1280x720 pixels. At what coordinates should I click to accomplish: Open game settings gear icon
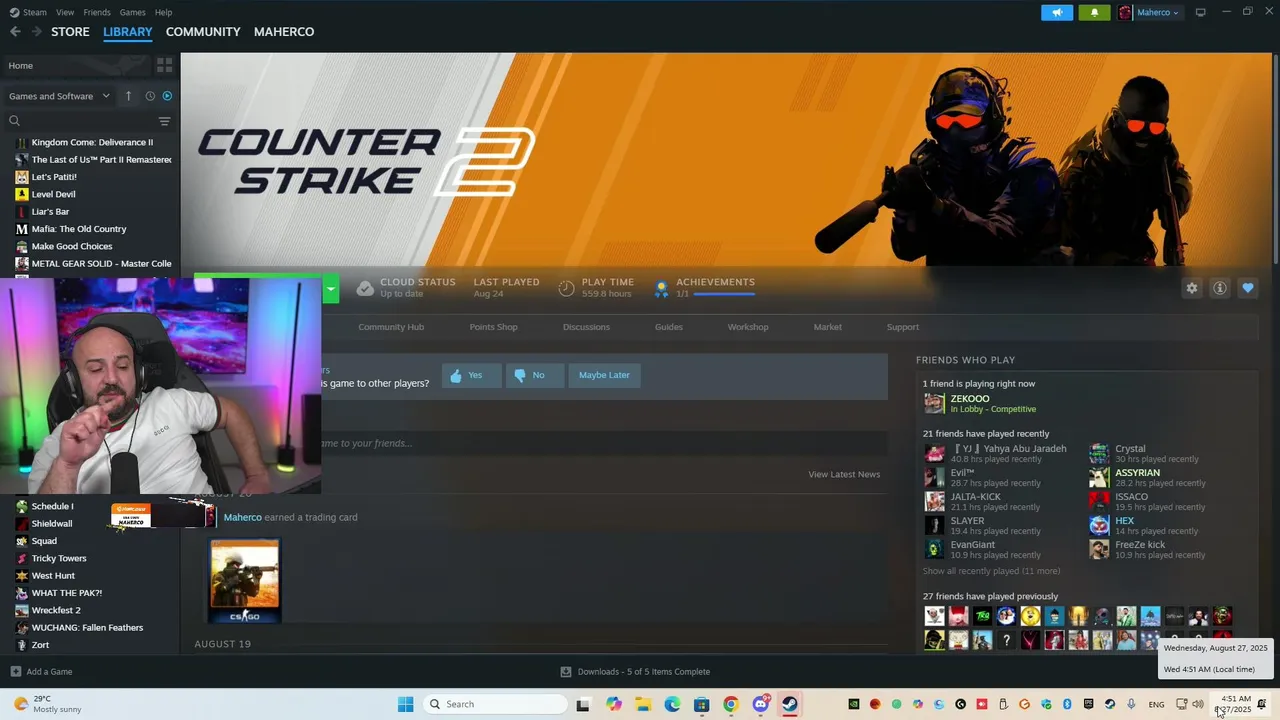(x=1192, y=288)
